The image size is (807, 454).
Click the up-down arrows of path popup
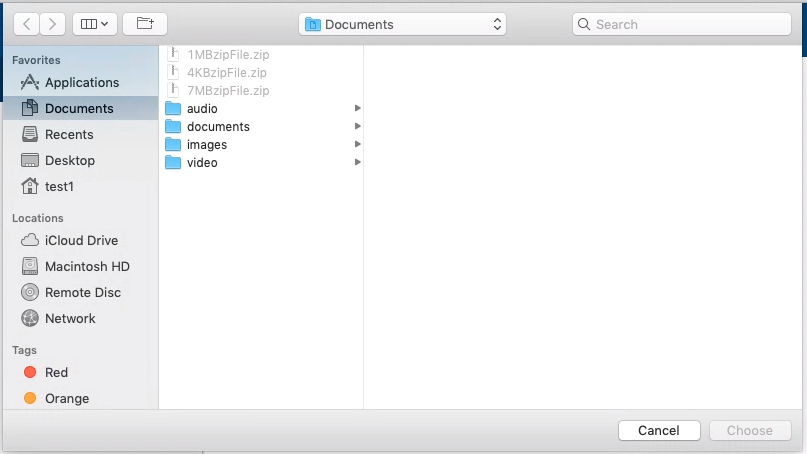pyautogui.click(x=497, y=24)
